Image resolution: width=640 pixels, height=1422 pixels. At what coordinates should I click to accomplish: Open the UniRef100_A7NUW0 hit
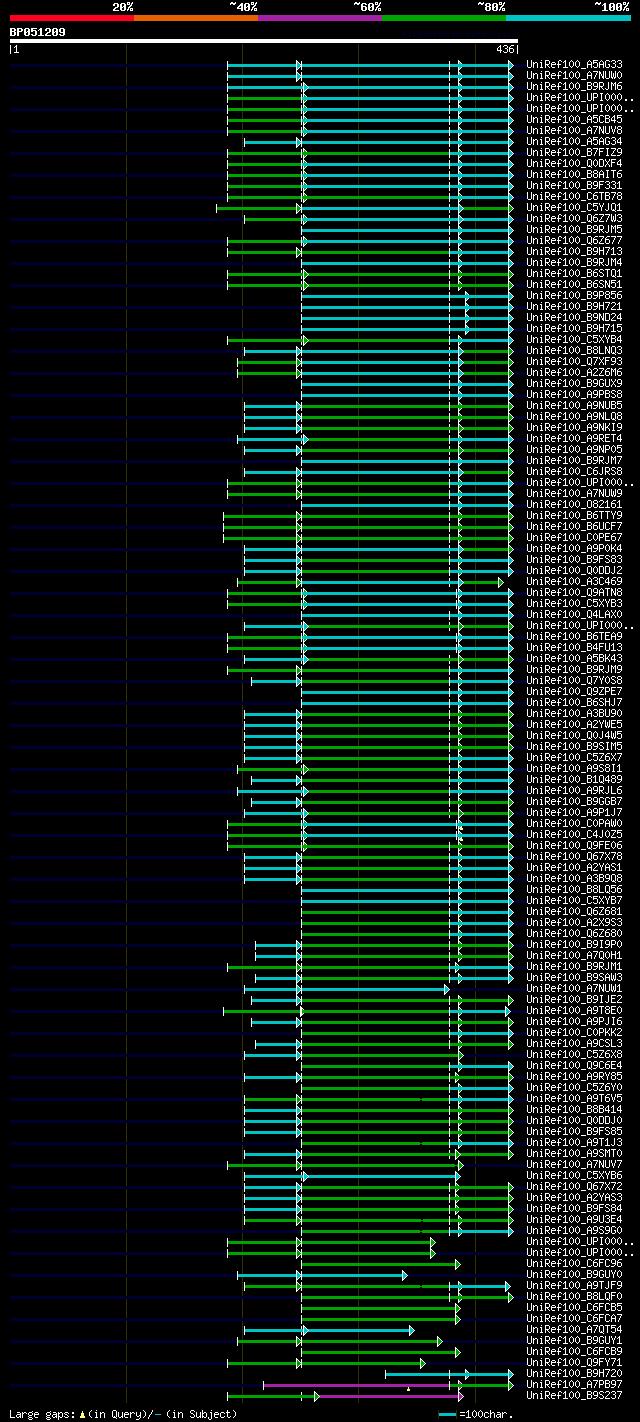click(x=573, y=75)
